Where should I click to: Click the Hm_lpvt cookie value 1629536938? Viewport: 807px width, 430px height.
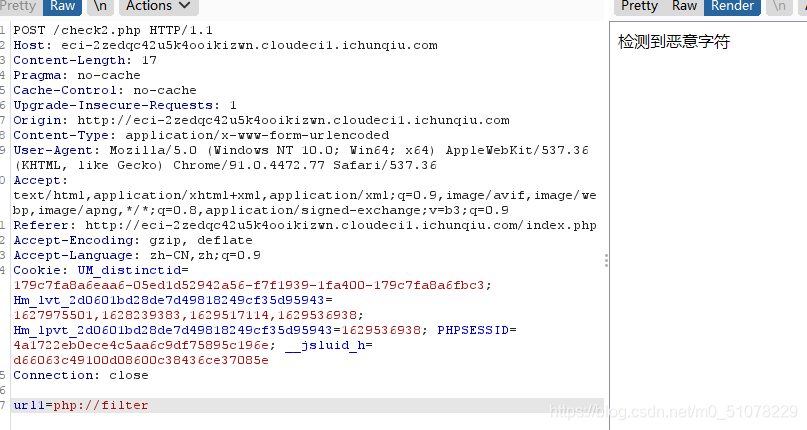pos(381,330)
